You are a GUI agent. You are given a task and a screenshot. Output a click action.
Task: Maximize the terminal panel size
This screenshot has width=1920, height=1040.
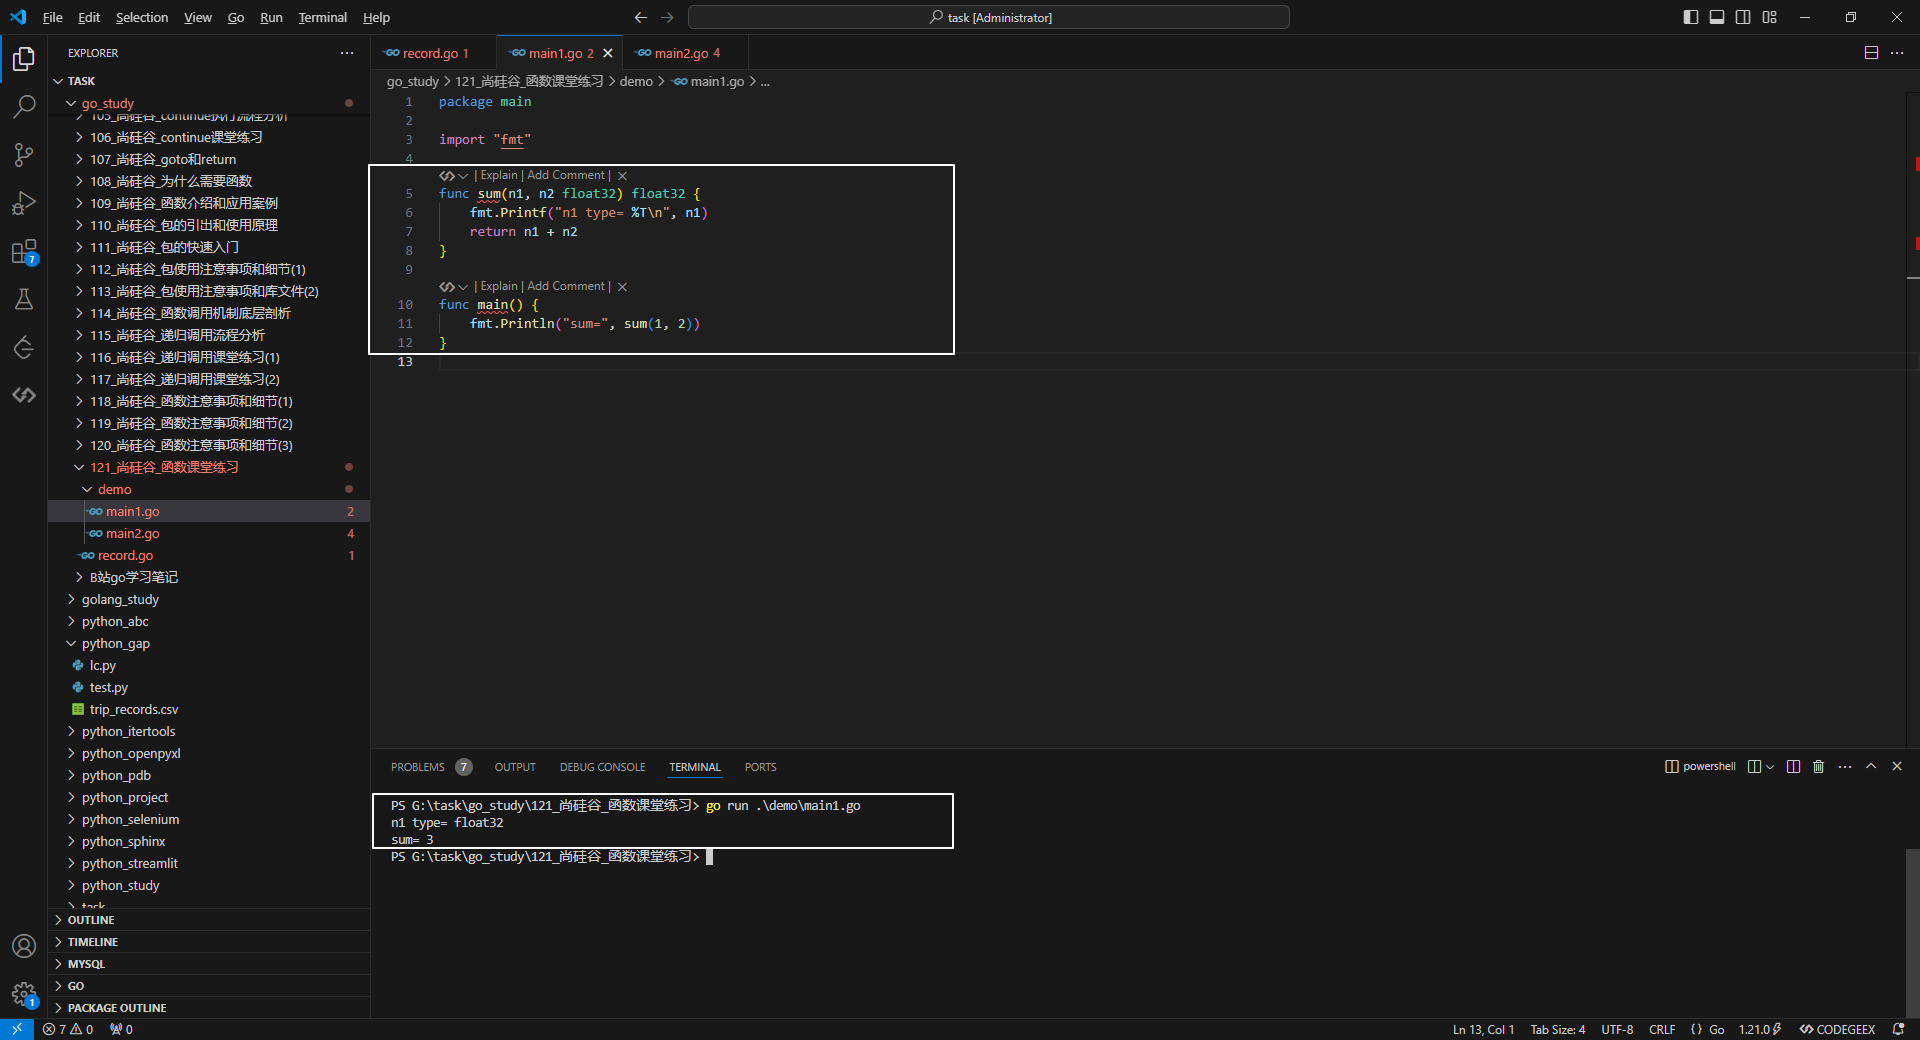[1871, 767]
